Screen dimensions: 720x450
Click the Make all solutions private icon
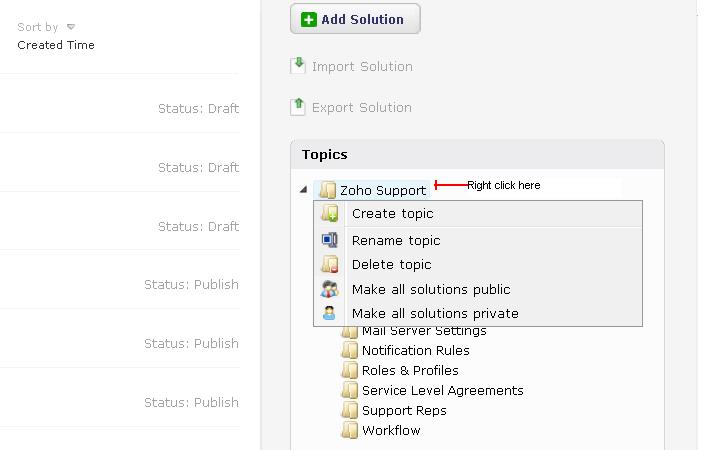[330, 313]
